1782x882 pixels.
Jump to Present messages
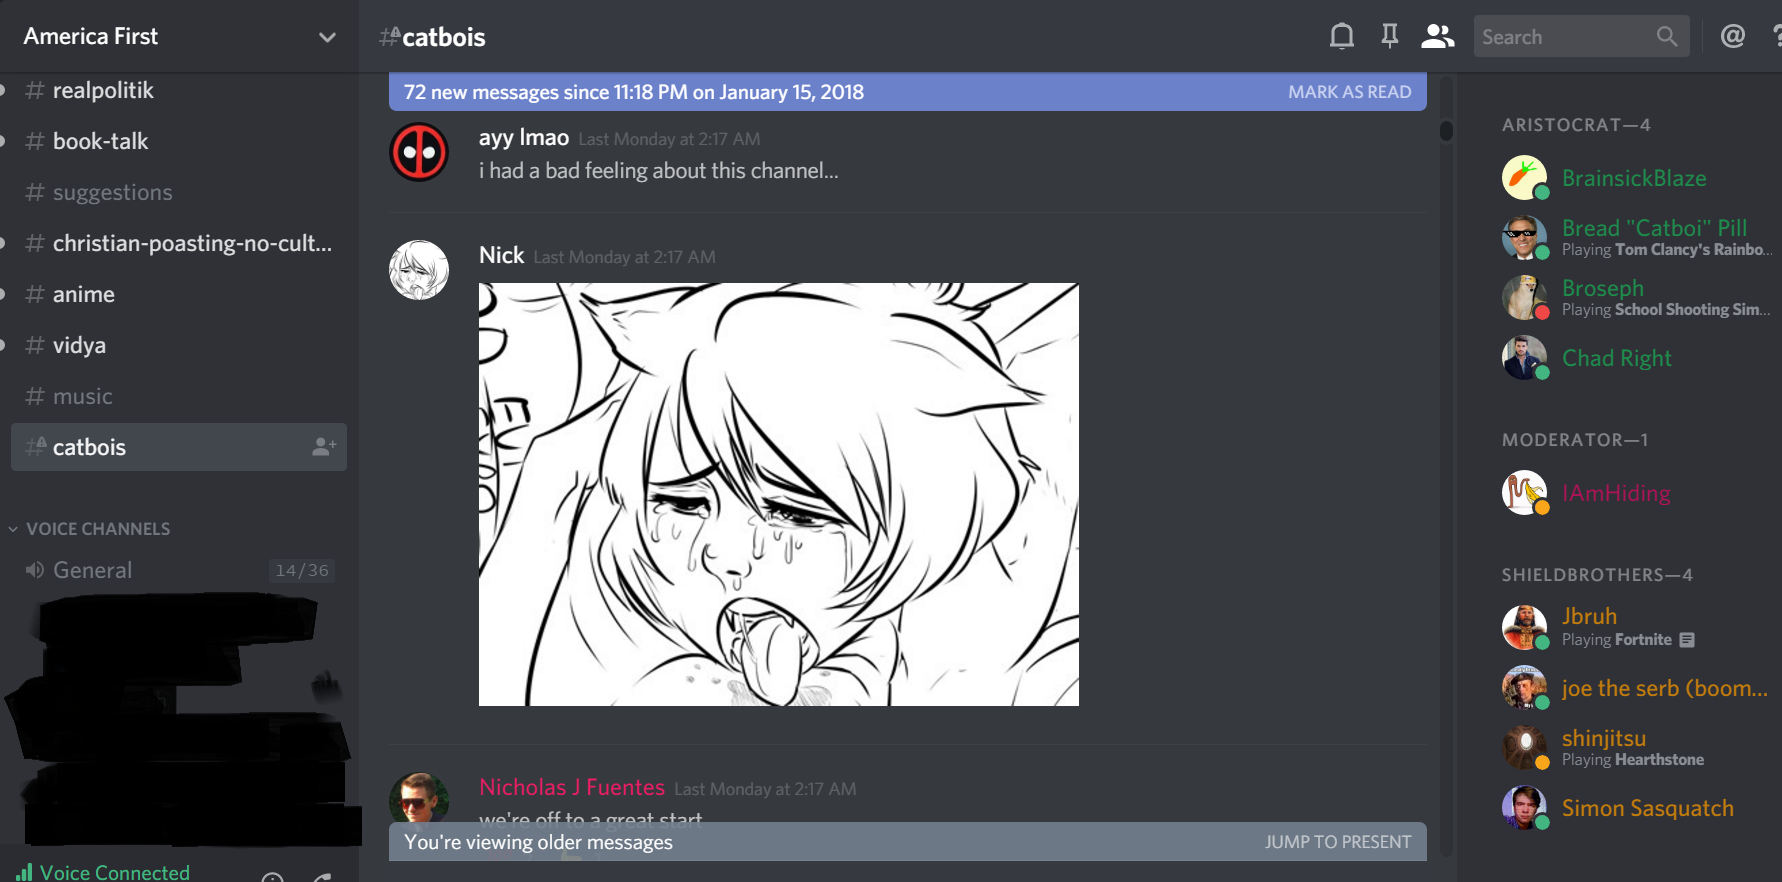click(x=1338, y=842)
